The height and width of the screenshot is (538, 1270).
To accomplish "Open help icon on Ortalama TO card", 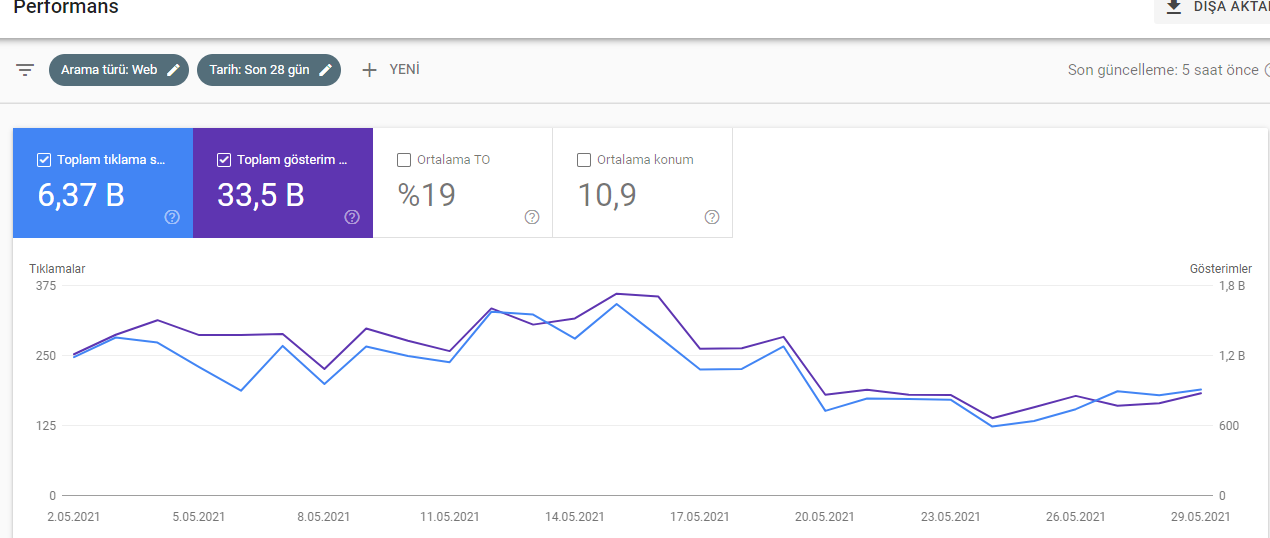I will point(532,217).
